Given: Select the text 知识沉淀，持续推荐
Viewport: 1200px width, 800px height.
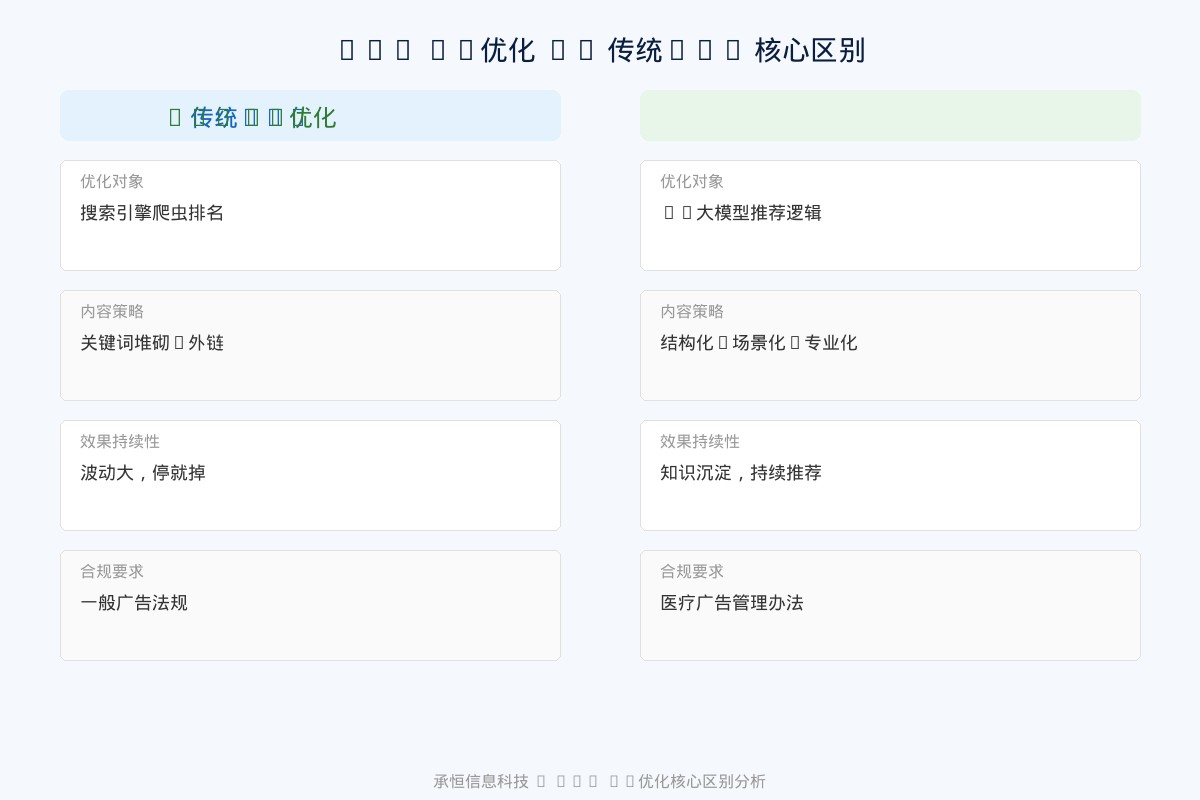Looking at the screenshot, I should pyautogui.click(x=741, y=473).
